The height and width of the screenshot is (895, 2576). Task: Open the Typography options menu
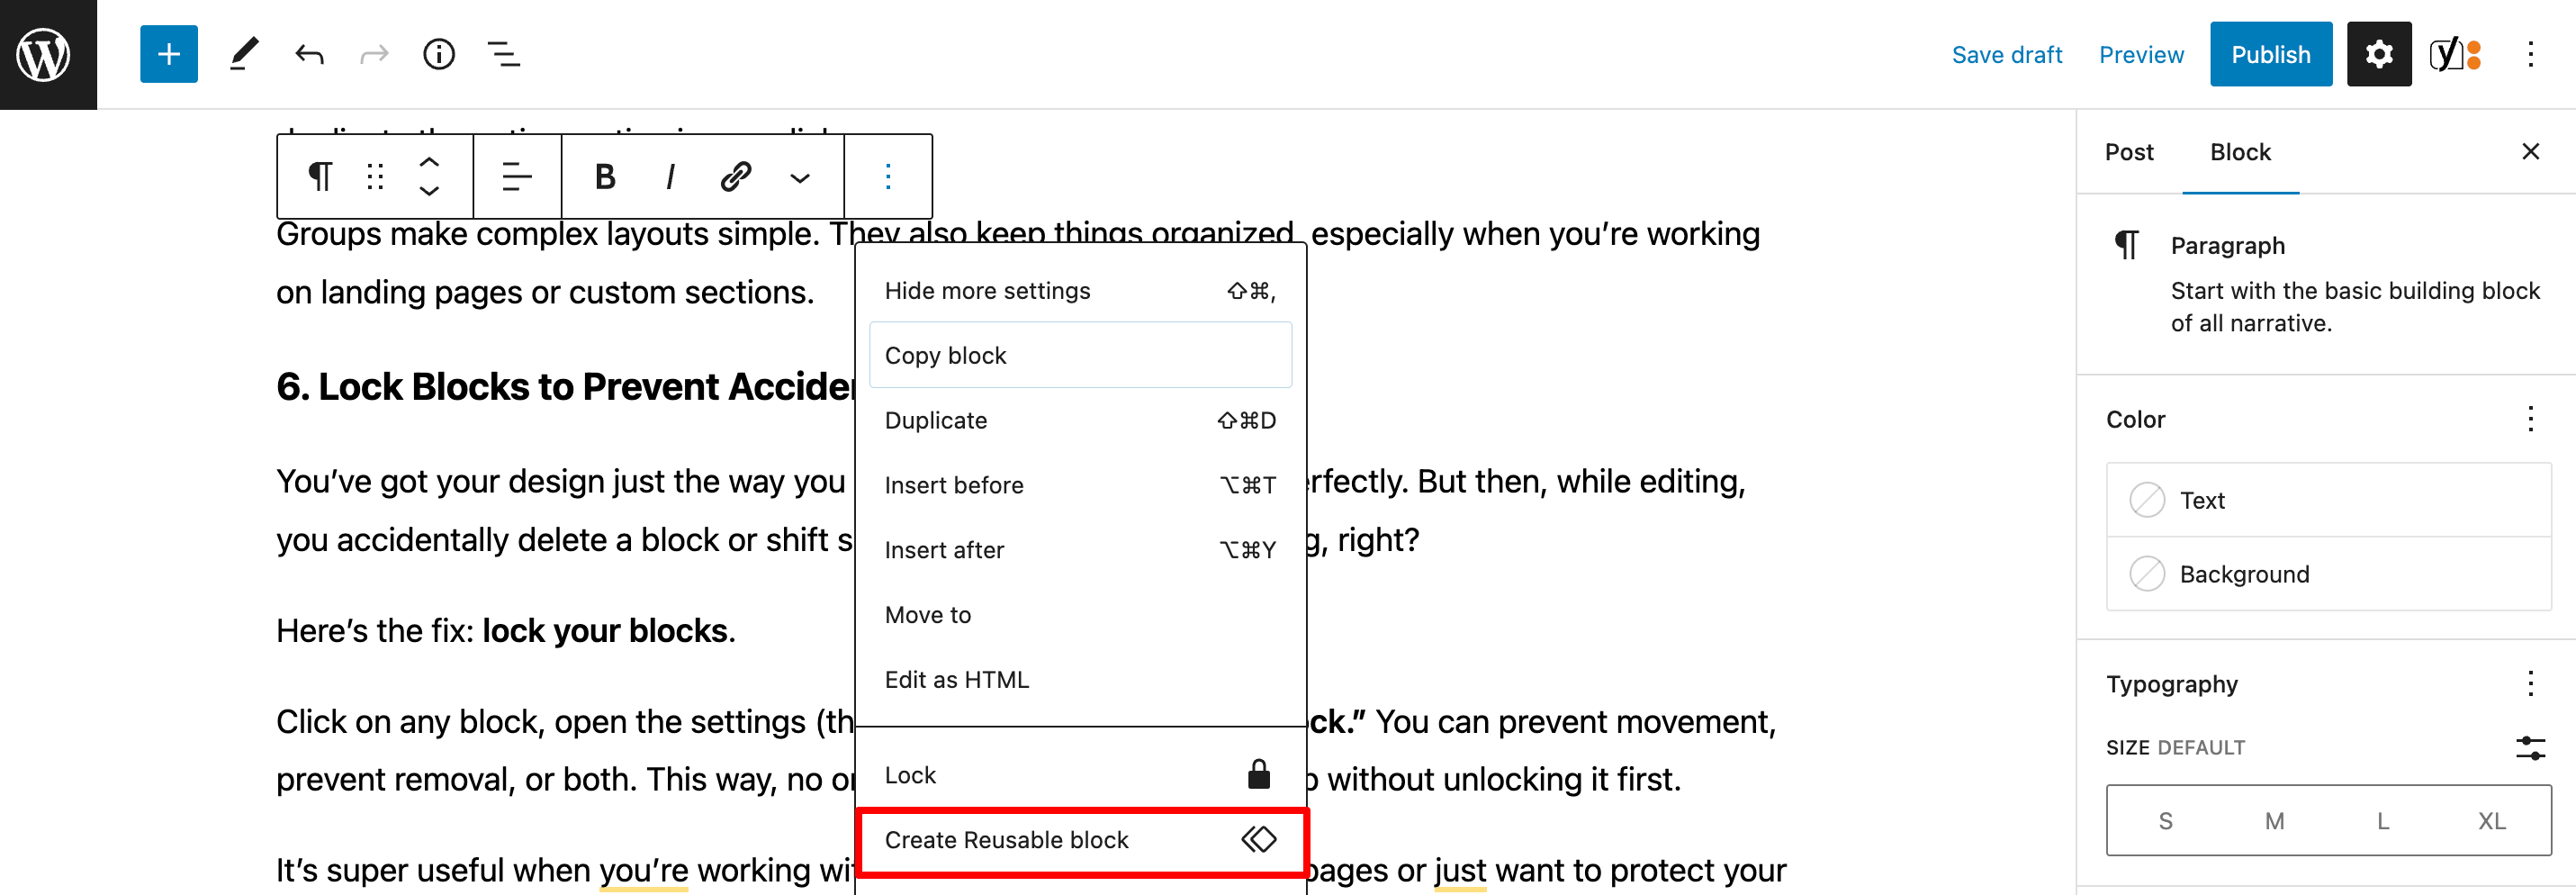[x=2529, y=684]
